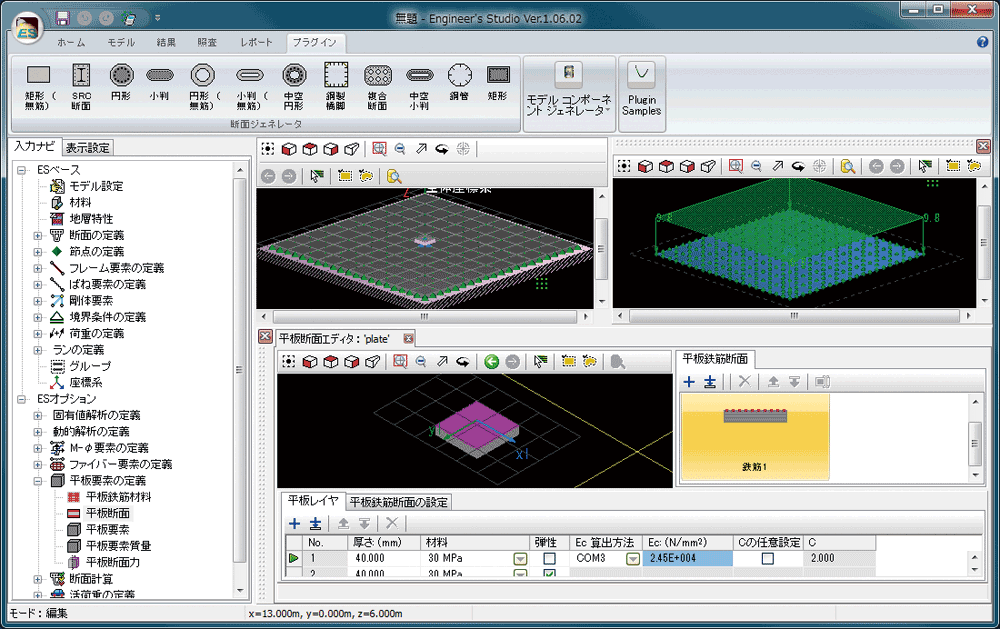Click zoom out icon in right view toolbar
This screenshot has height=629, width=1000.
(756, 166)
